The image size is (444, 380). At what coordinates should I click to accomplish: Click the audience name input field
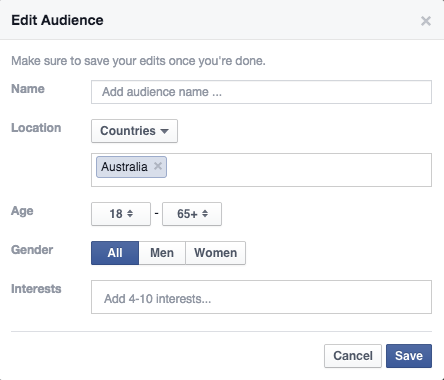[261, 92]
